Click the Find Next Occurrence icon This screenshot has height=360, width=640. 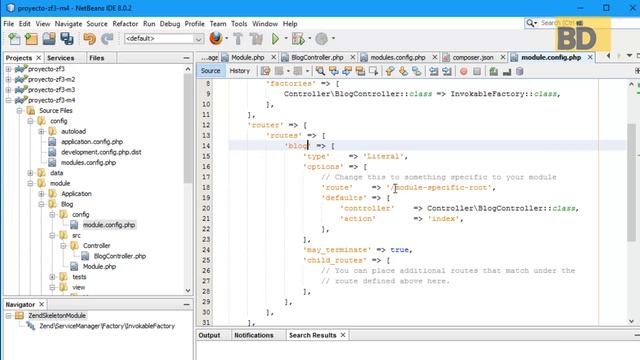(347, 71)
